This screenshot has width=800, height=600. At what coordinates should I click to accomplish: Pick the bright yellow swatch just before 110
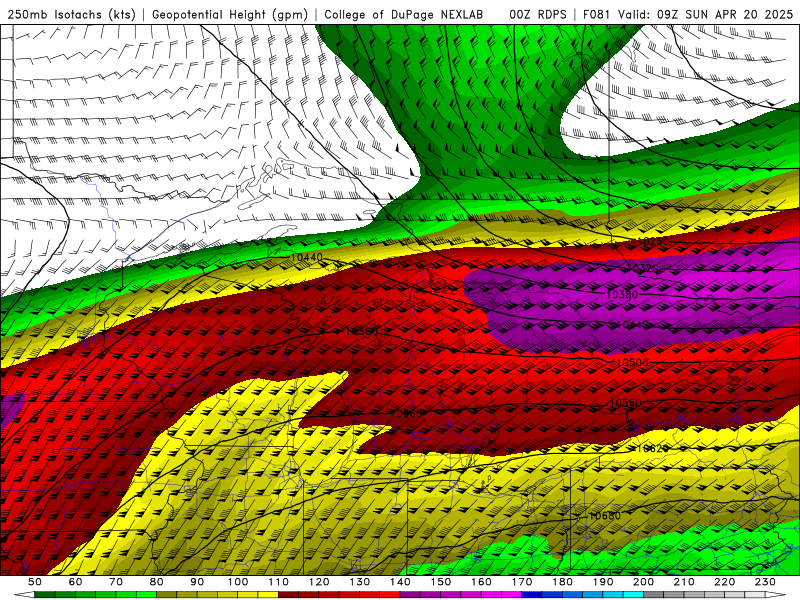[x=268, y=595]
